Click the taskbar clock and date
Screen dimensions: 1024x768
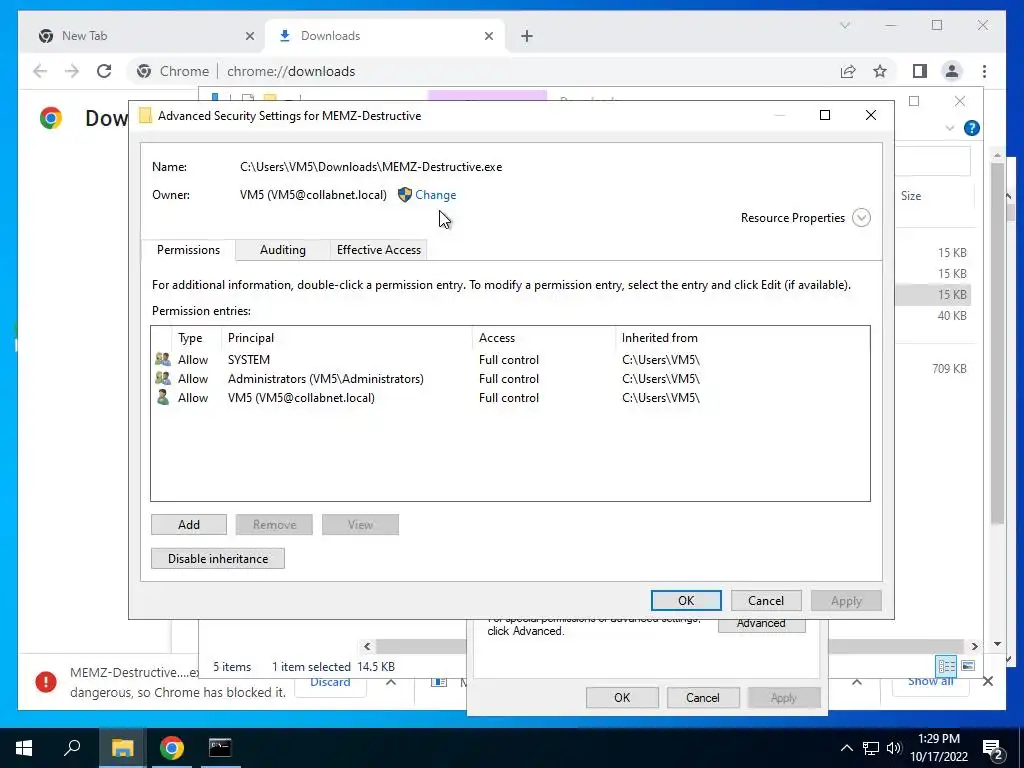coord(938,748)
